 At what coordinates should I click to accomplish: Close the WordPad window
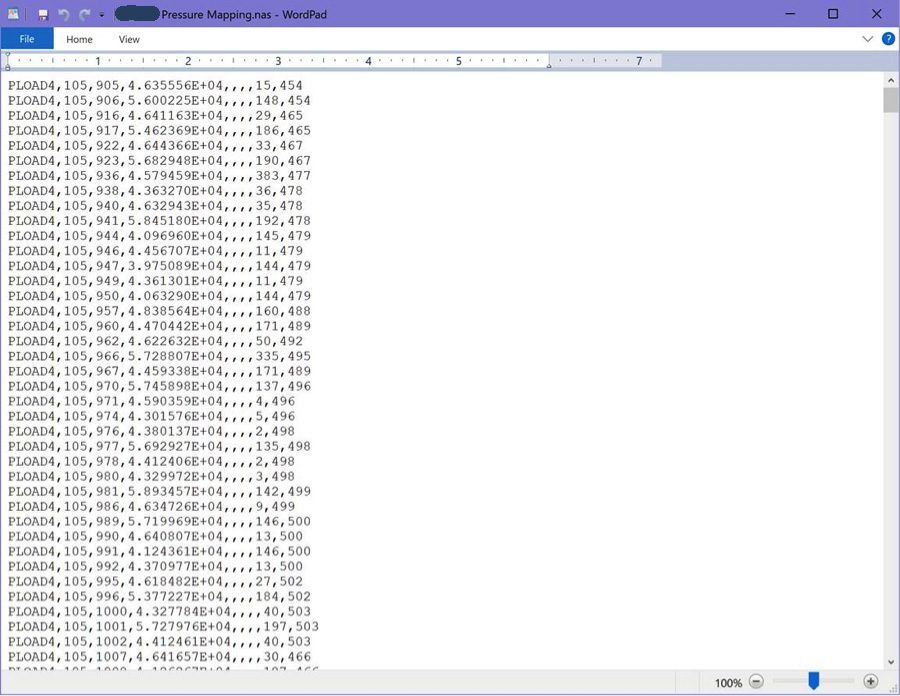coord(876,14)
